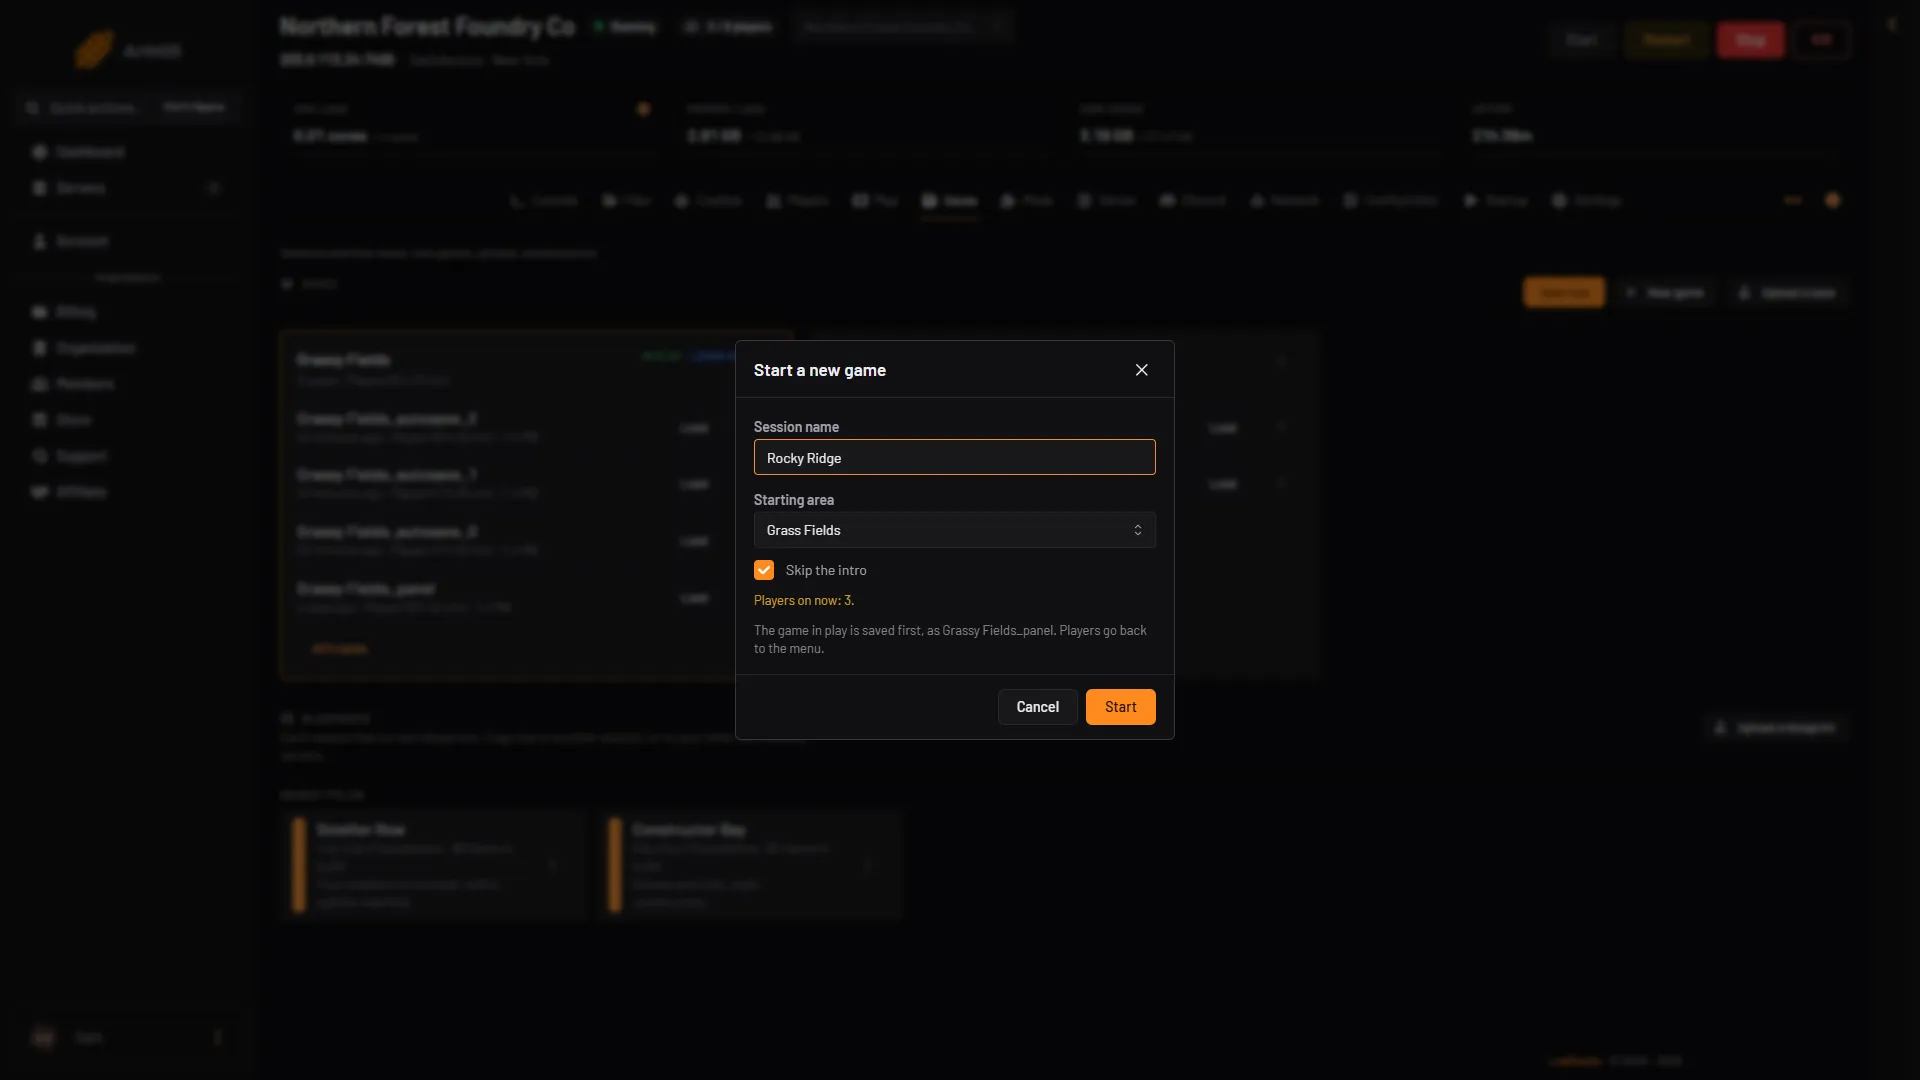The height and width of the screenshot is (1080, 1920).
Task: Uncheck the Skip the intro checkbox
Action: (764, 570)
